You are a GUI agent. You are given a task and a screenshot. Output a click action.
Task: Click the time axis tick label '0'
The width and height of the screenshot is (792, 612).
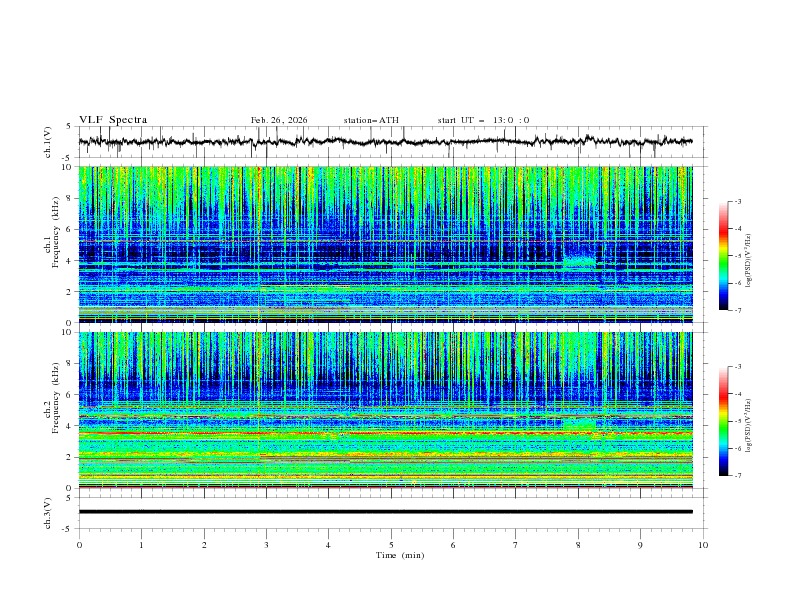(x=79, y=545)
